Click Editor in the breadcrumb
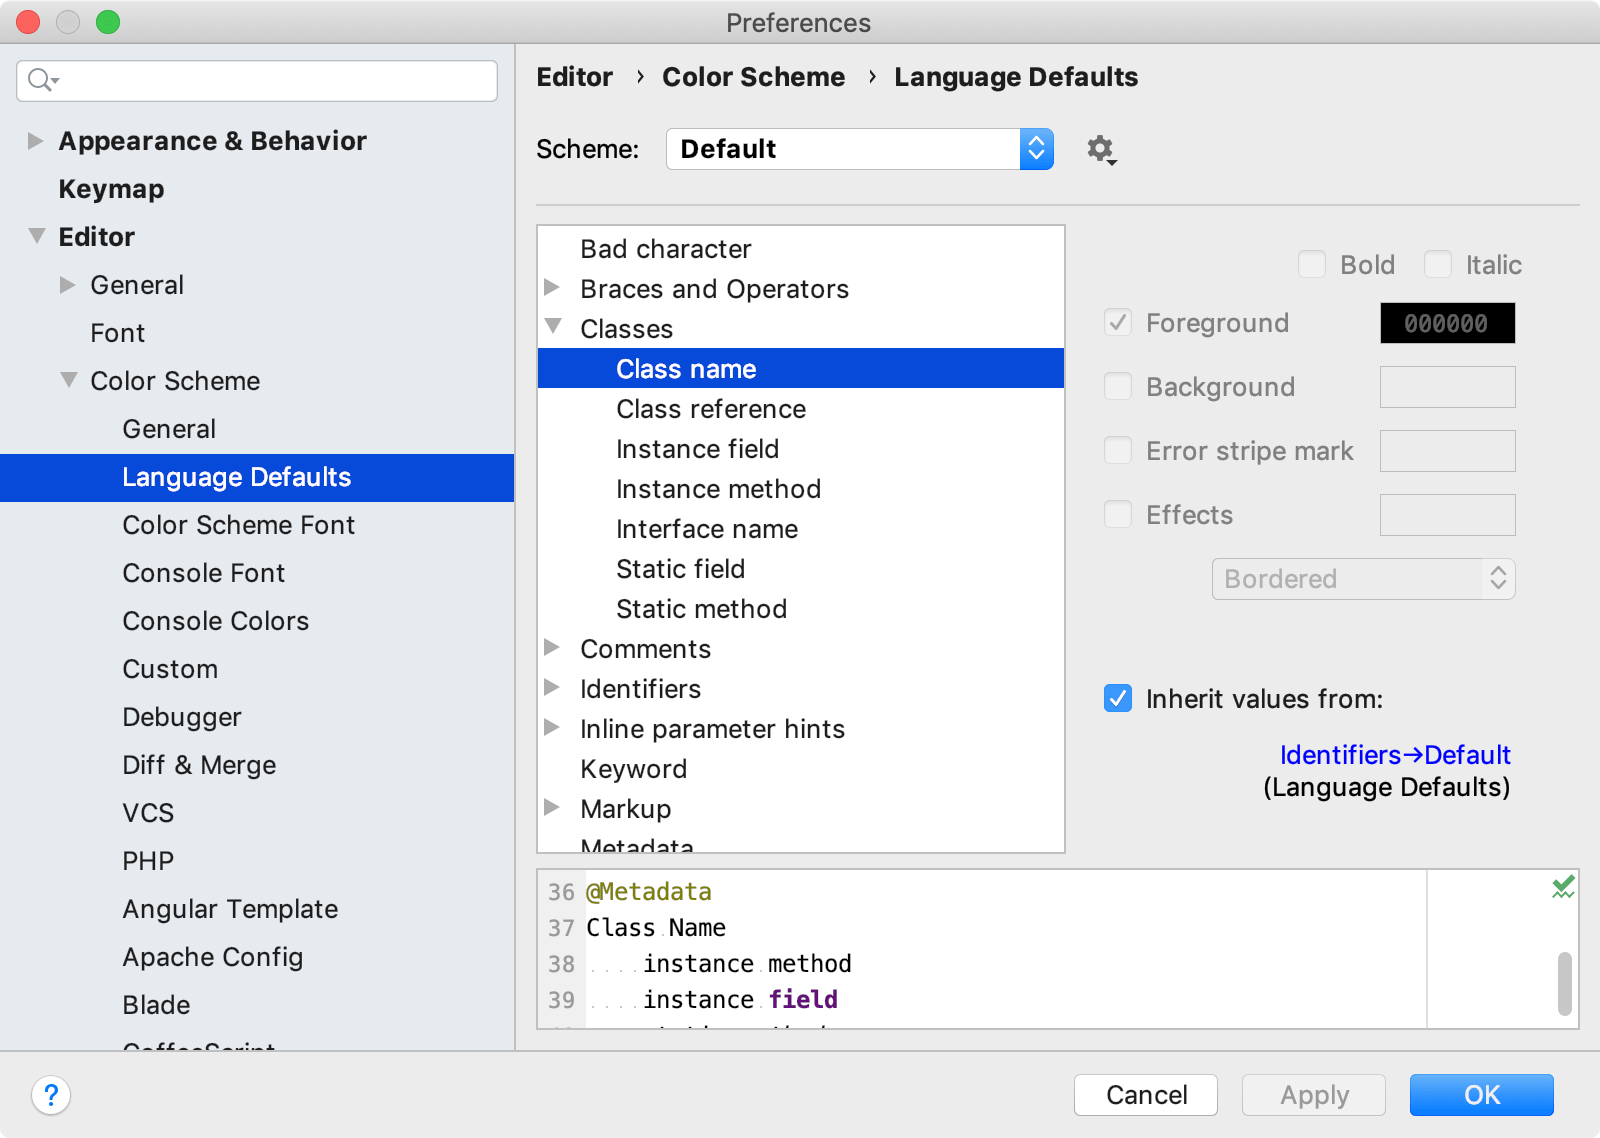1600x1138 pixels. [574, 77]
